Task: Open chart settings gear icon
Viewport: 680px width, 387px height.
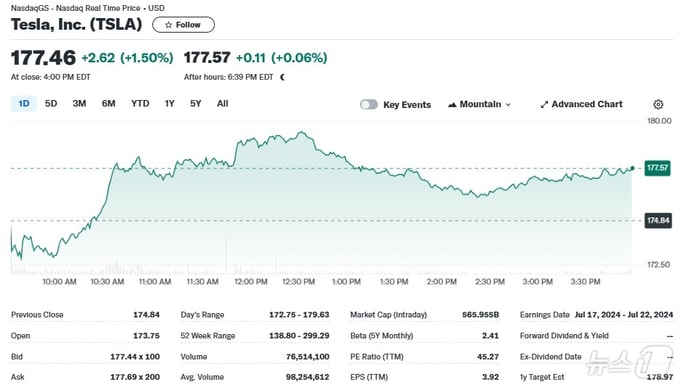Action: (x=658, y=105)
